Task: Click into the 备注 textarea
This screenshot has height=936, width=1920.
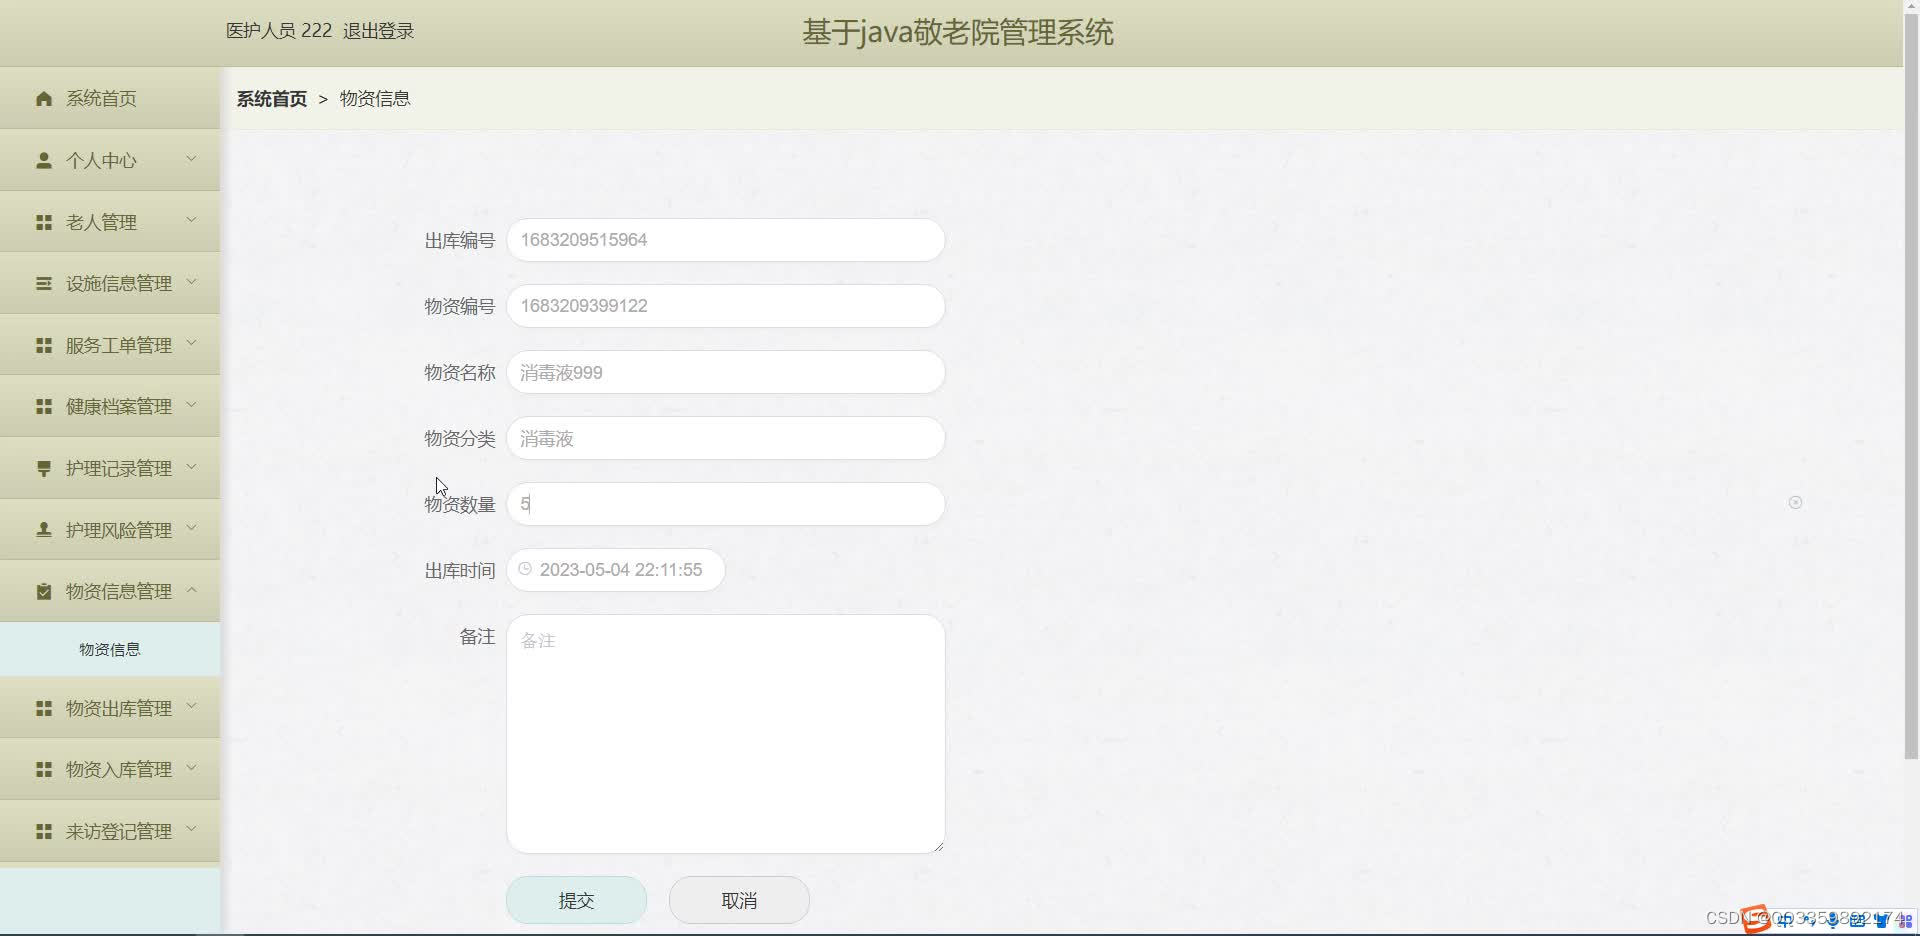Action: pos(726,734)
